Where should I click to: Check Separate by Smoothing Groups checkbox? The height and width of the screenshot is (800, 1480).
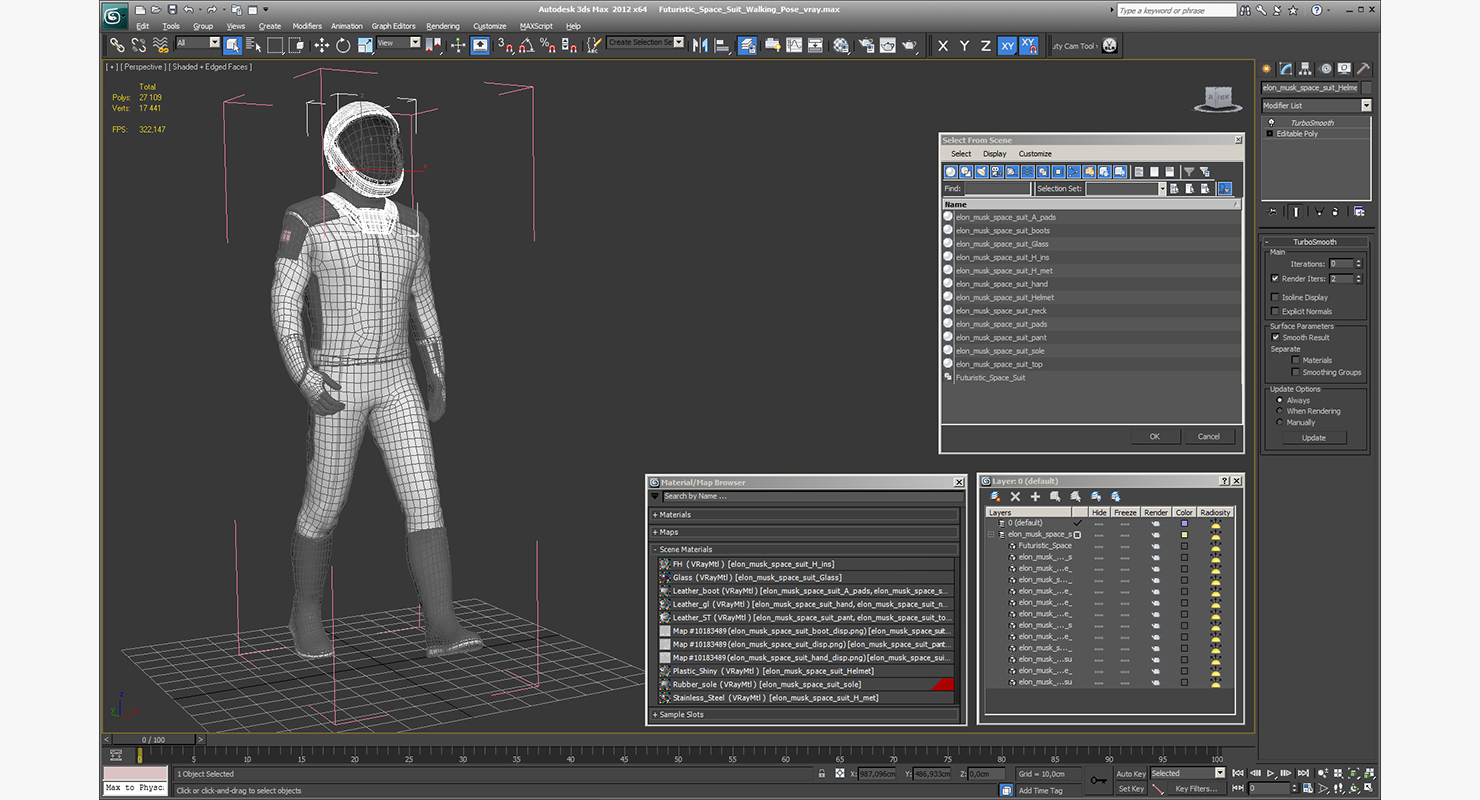pyautogui.click(x=1295, y=372)
